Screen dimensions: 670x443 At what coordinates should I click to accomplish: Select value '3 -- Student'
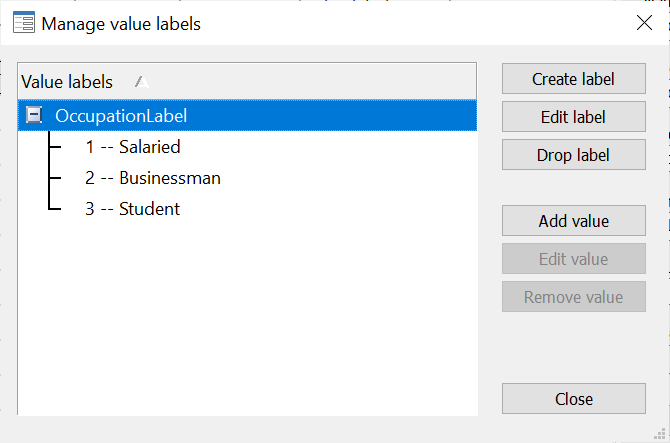132,209
